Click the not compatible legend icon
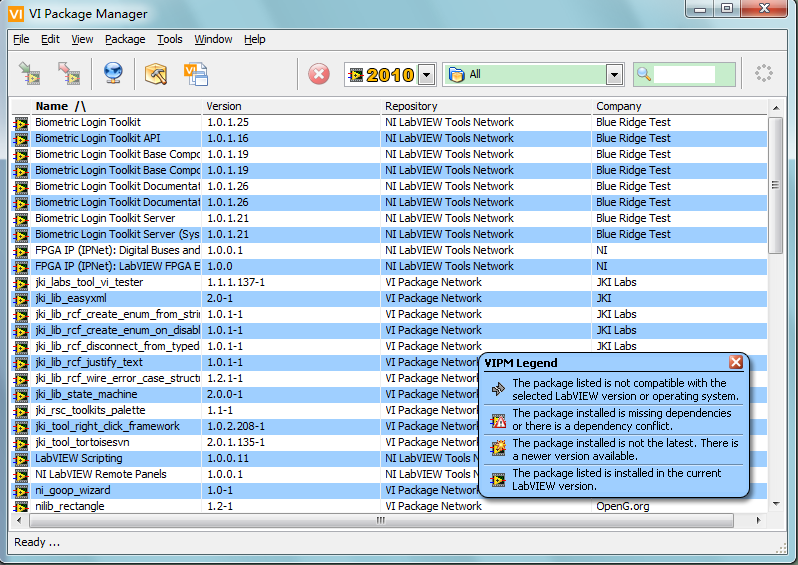 point(498,389)
